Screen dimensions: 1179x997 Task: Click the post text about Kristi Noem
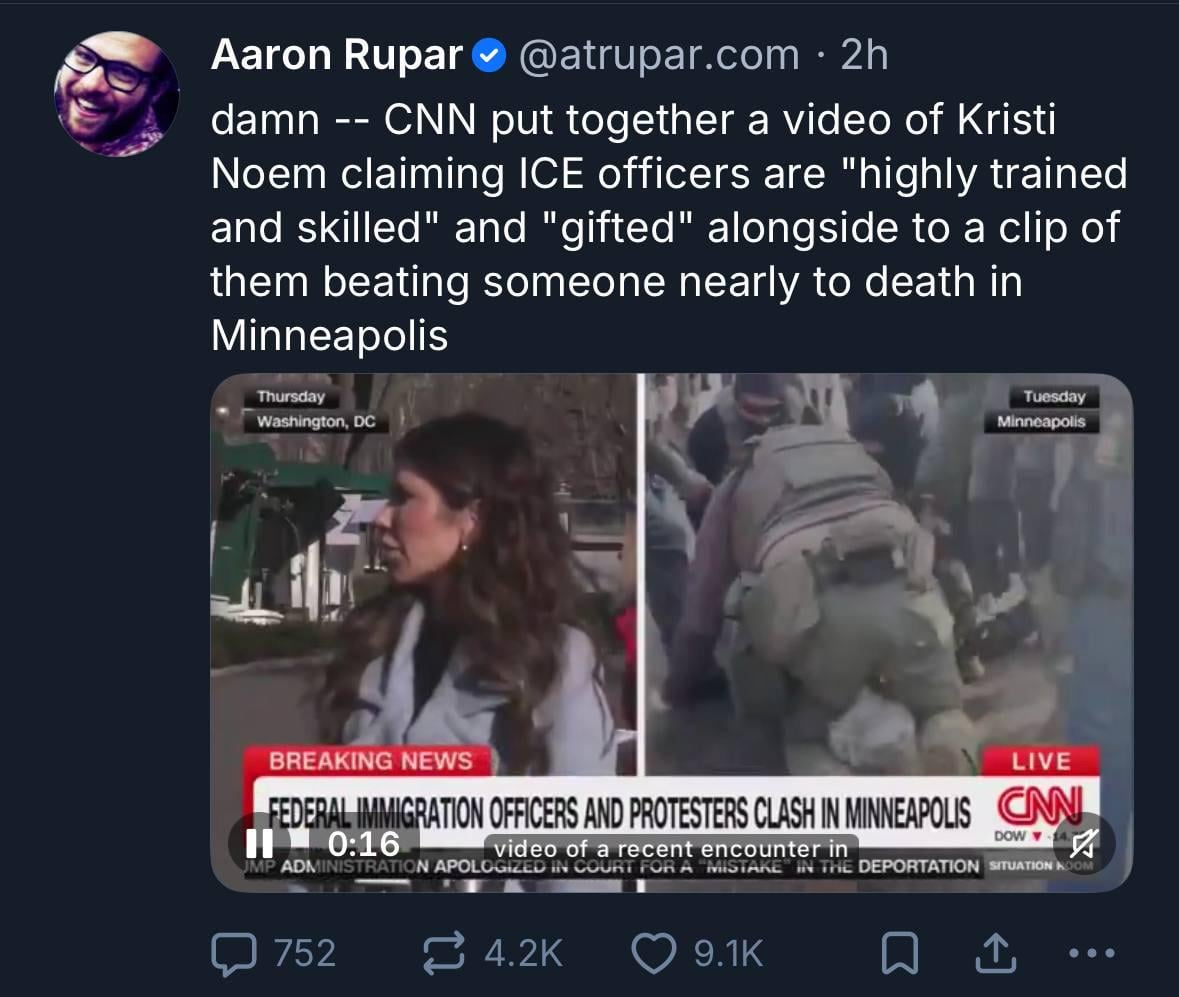pos(669,227)
